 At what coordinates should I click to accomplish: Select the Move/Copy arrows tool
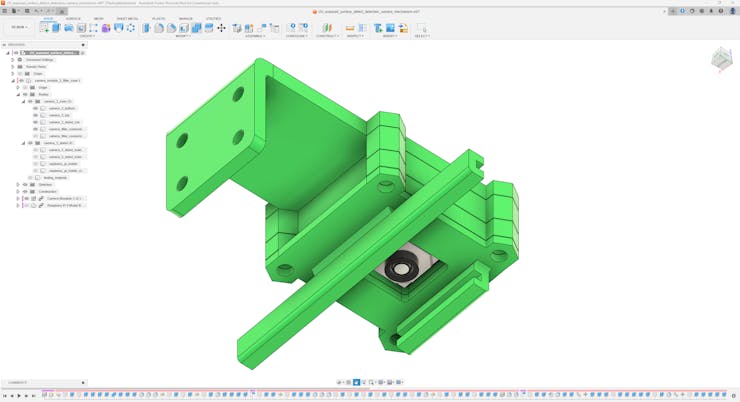[221, 28]
